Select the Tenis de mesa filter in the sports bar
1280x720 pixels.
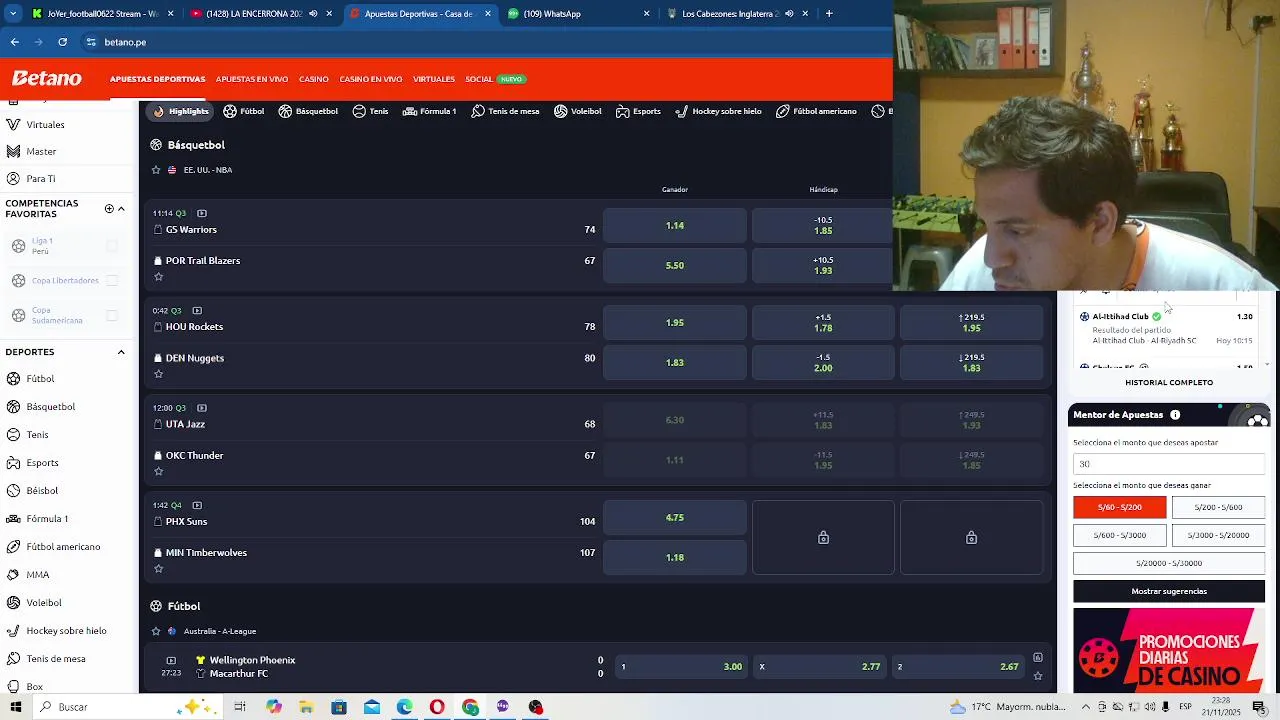tap(505, 111)
